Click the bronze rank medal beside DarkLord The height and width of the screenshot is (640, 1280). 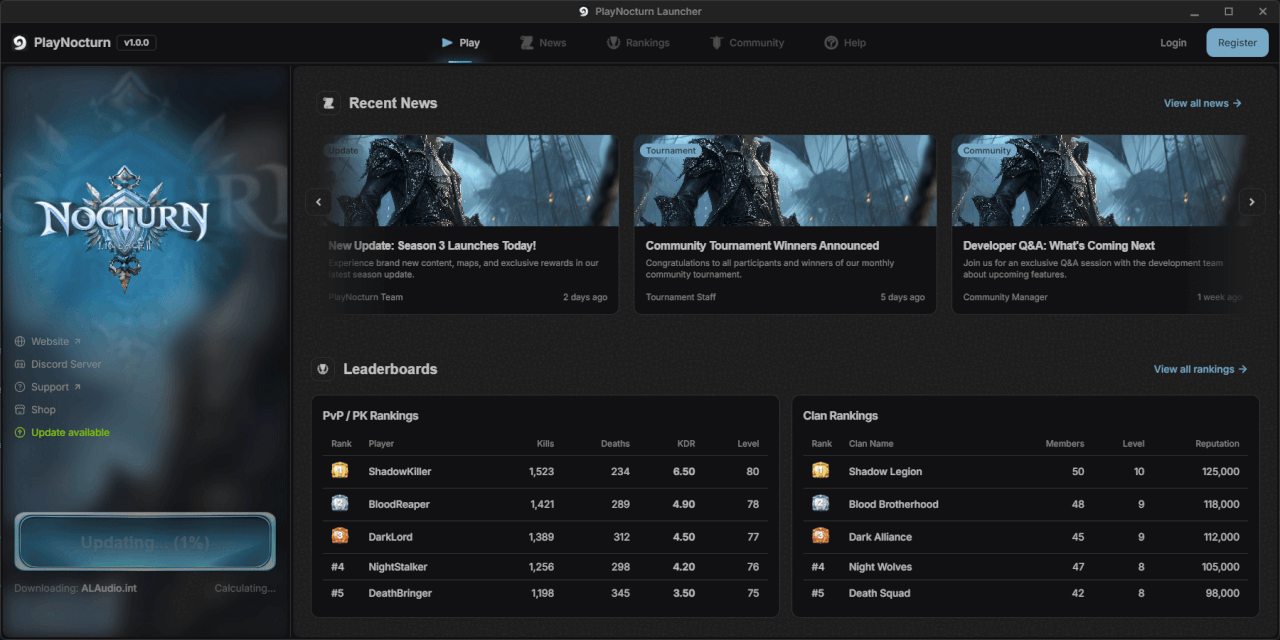(x=340, y=536)
